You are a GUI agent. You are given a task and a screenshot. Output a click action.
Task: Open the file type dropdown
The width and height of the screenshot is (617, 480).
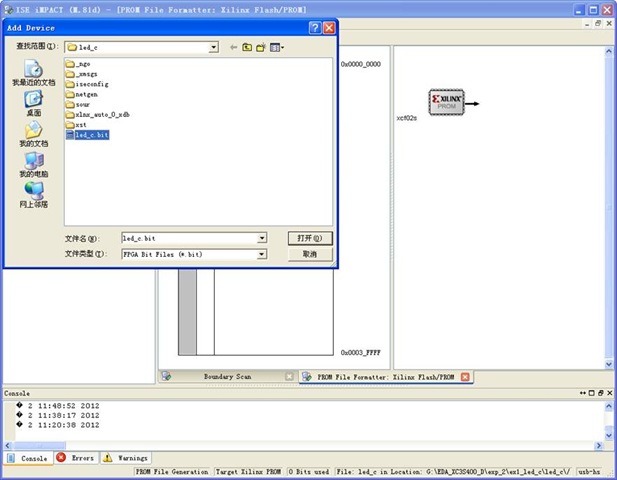pos(262,254)
